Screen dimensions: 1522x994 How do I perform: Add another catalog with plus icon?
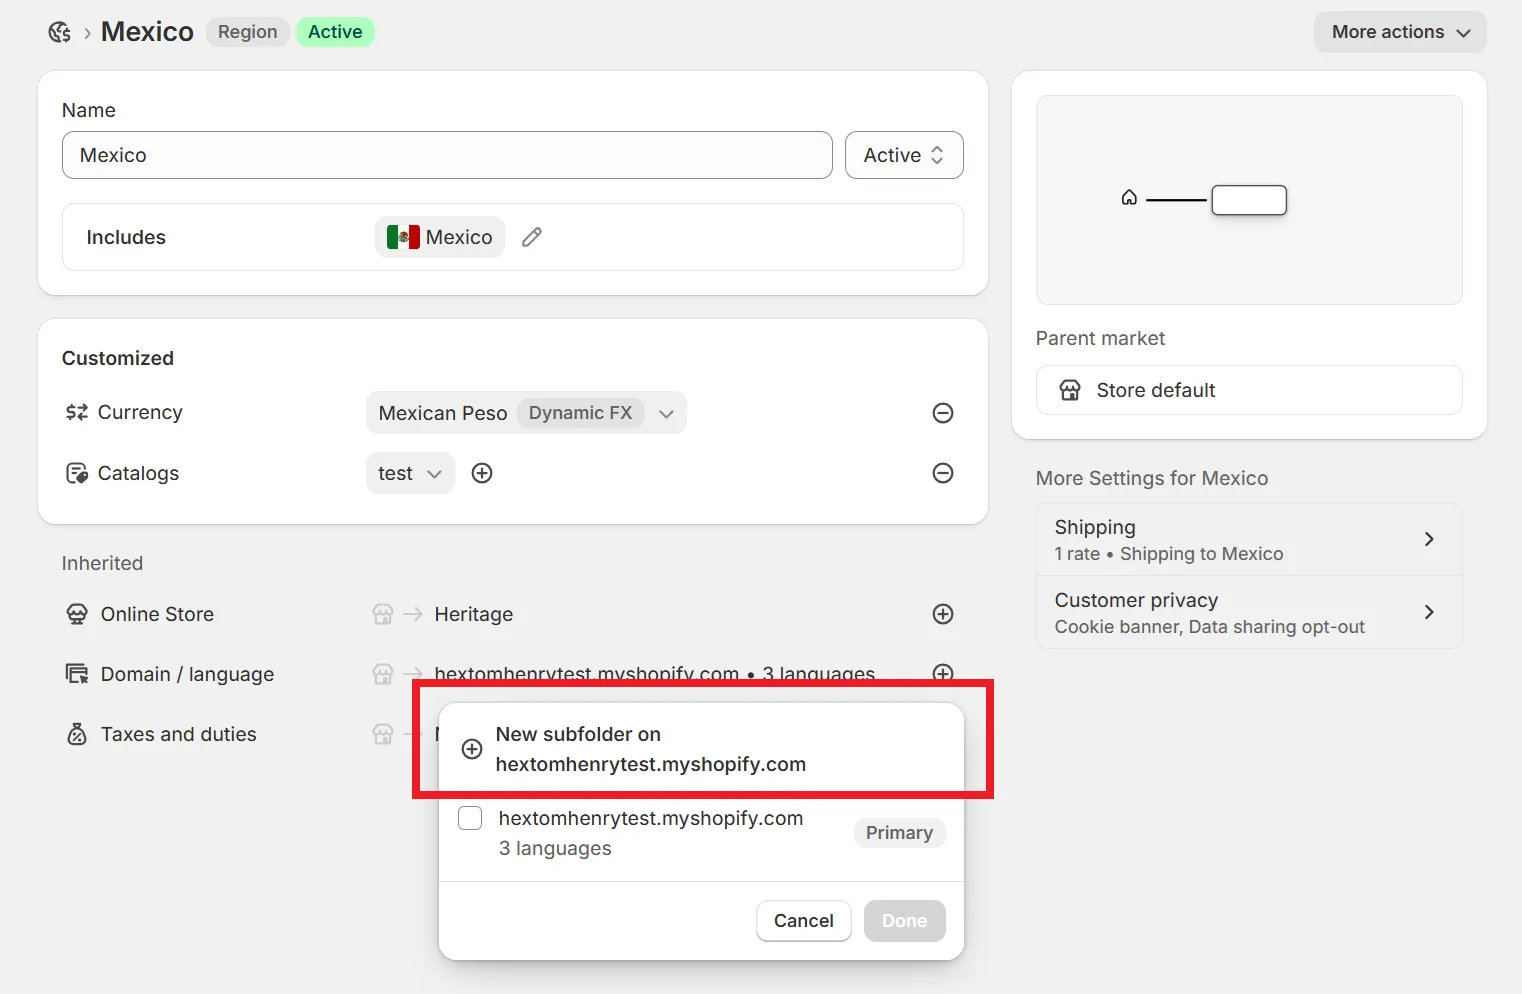tap(482, 473)
